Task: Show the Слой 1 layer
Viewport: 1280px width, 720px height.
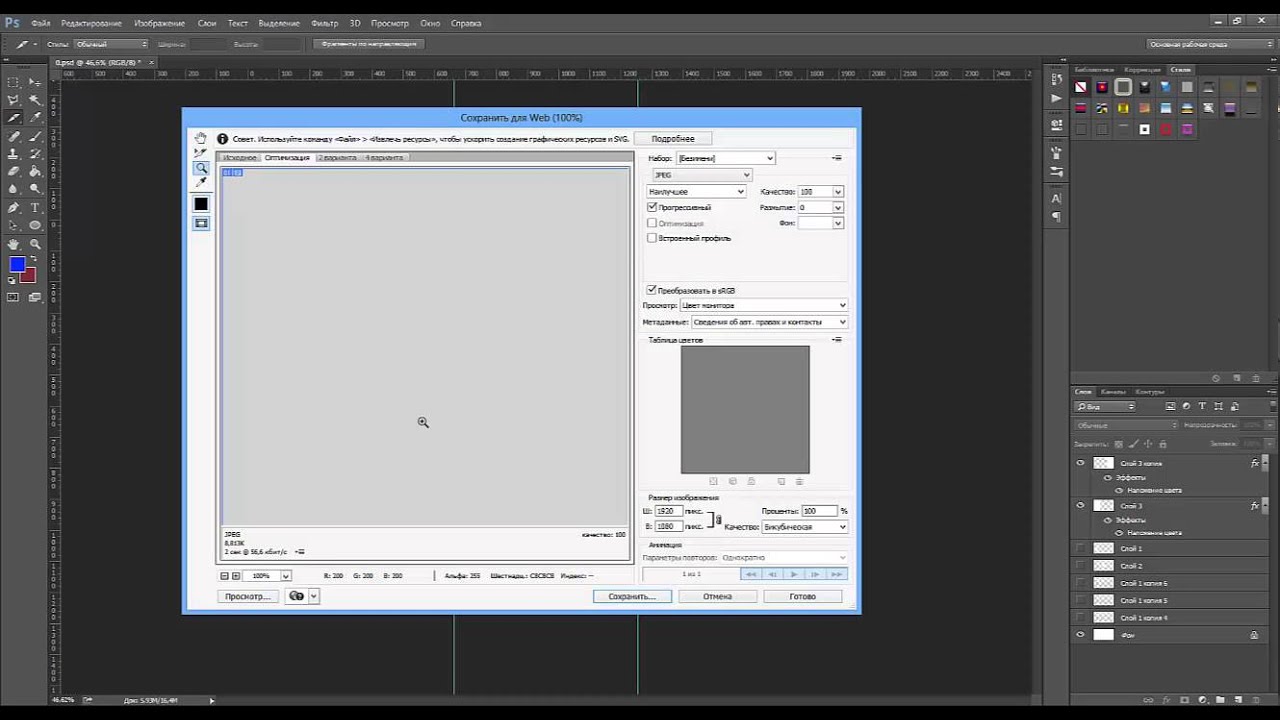Action: 1080,548
